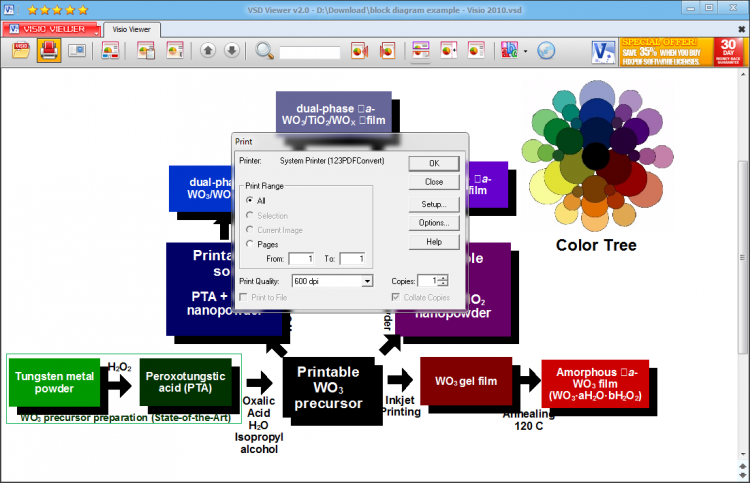Select the Pages print range radio

click(250, 244)
